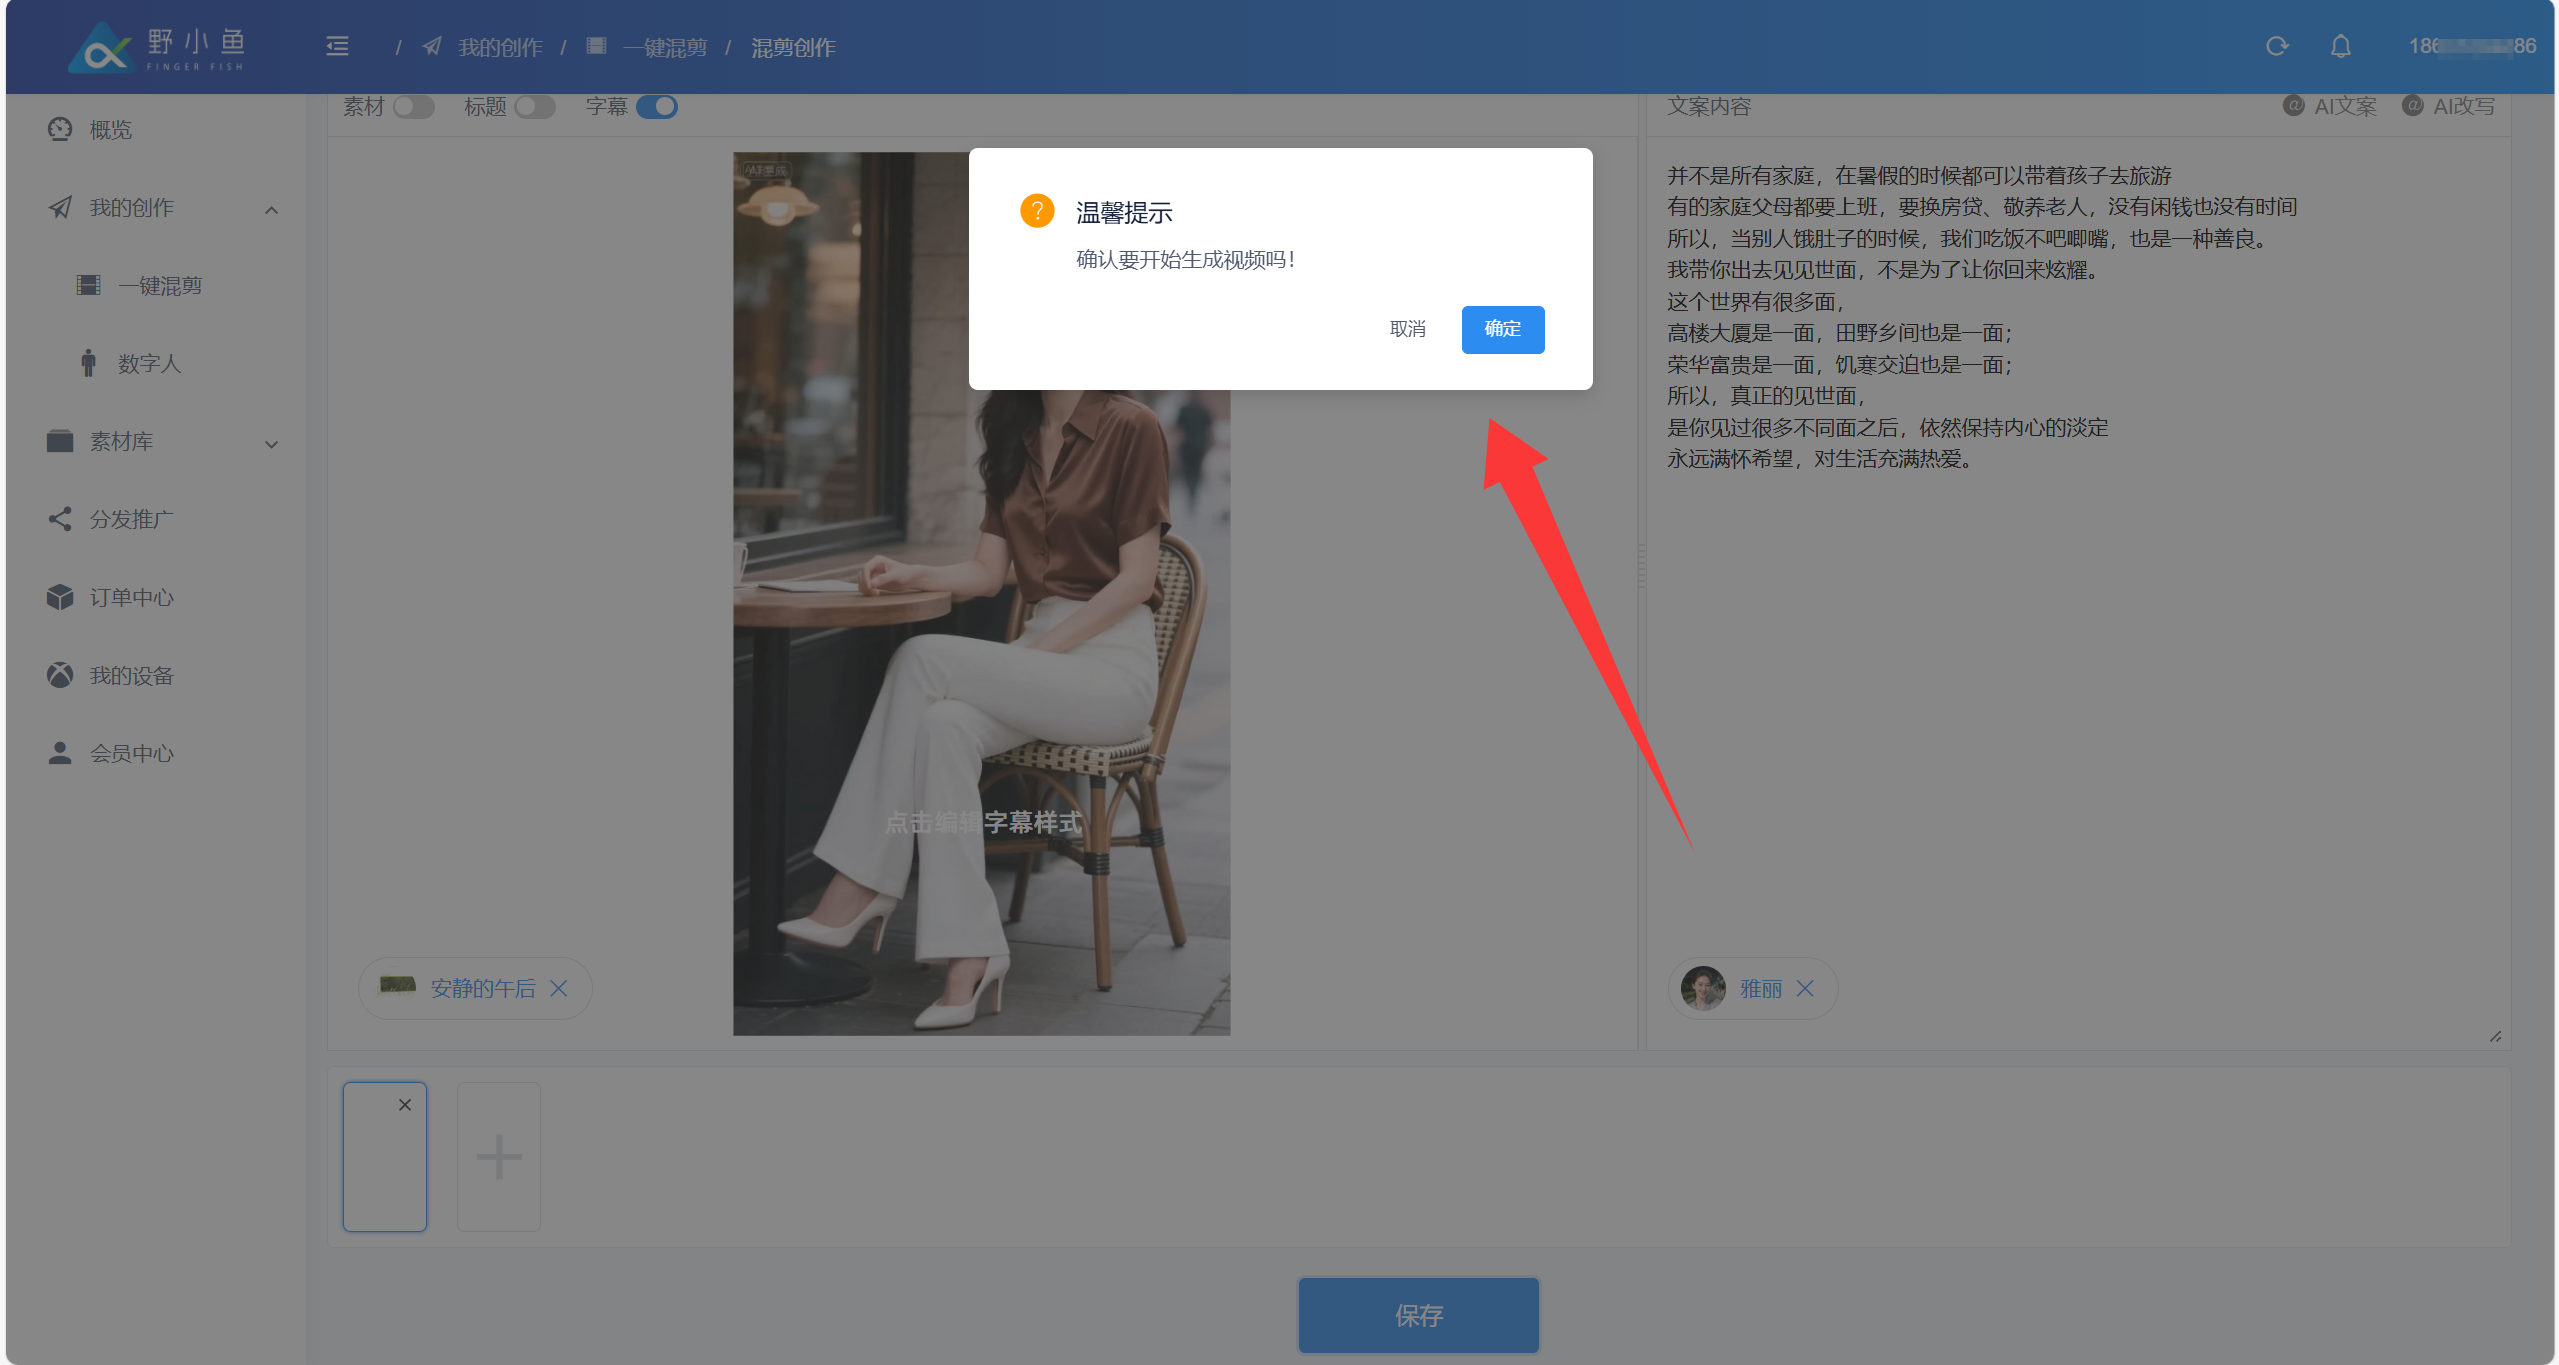Toggle the 标题 switch

point(535,107)
